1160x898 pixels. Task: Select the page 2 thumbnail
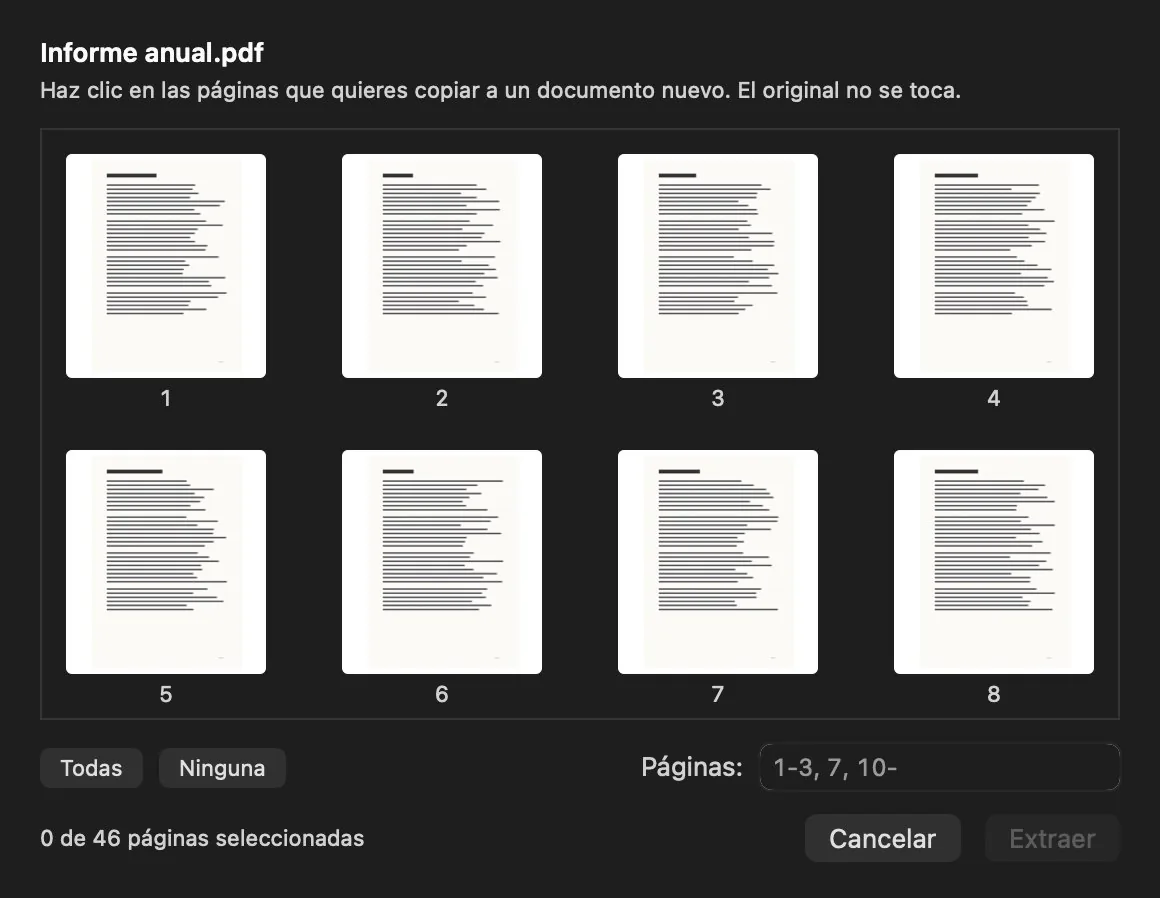pyautogui.click(x=442, y=266)
